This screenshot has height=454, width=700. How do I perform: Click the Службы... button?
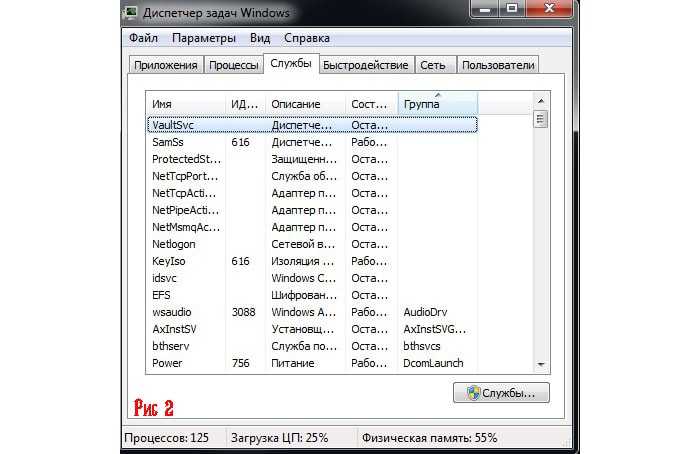tap(501, 393)
